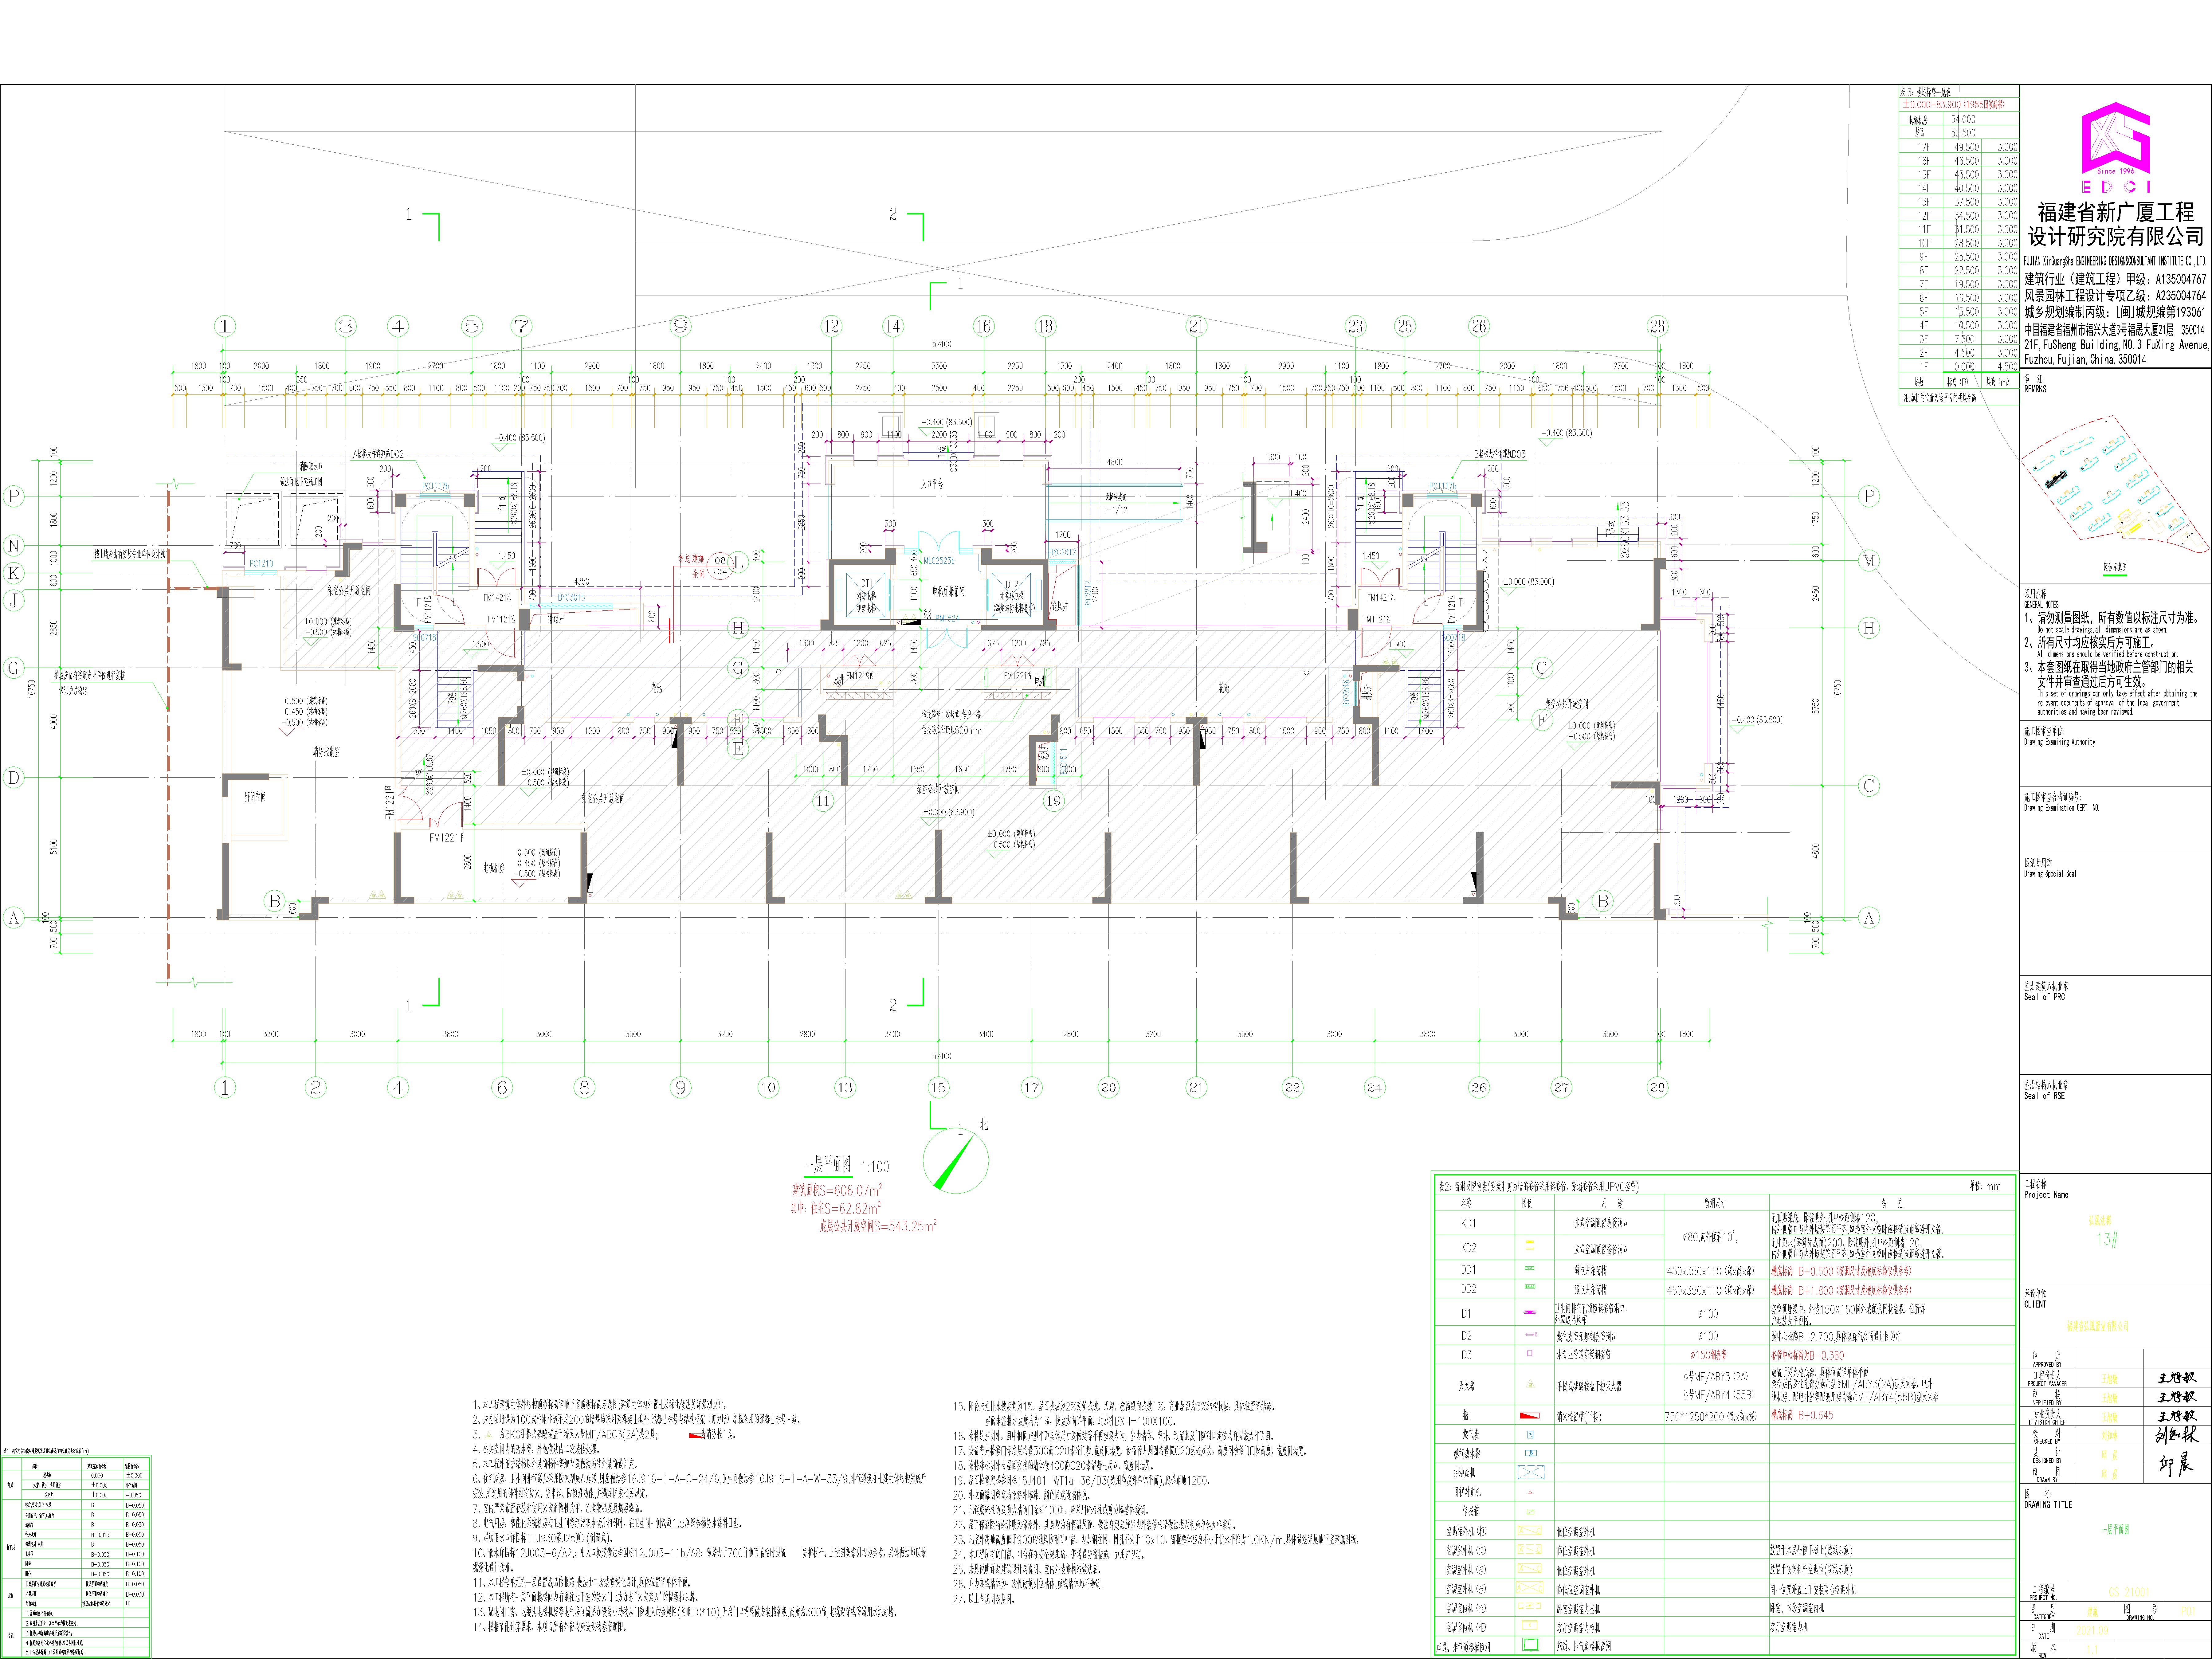Click grid axis bubble 17
The width and height of the screenshot is (2212, 1659).
pyautogui.click(x=1032, y=1087)
